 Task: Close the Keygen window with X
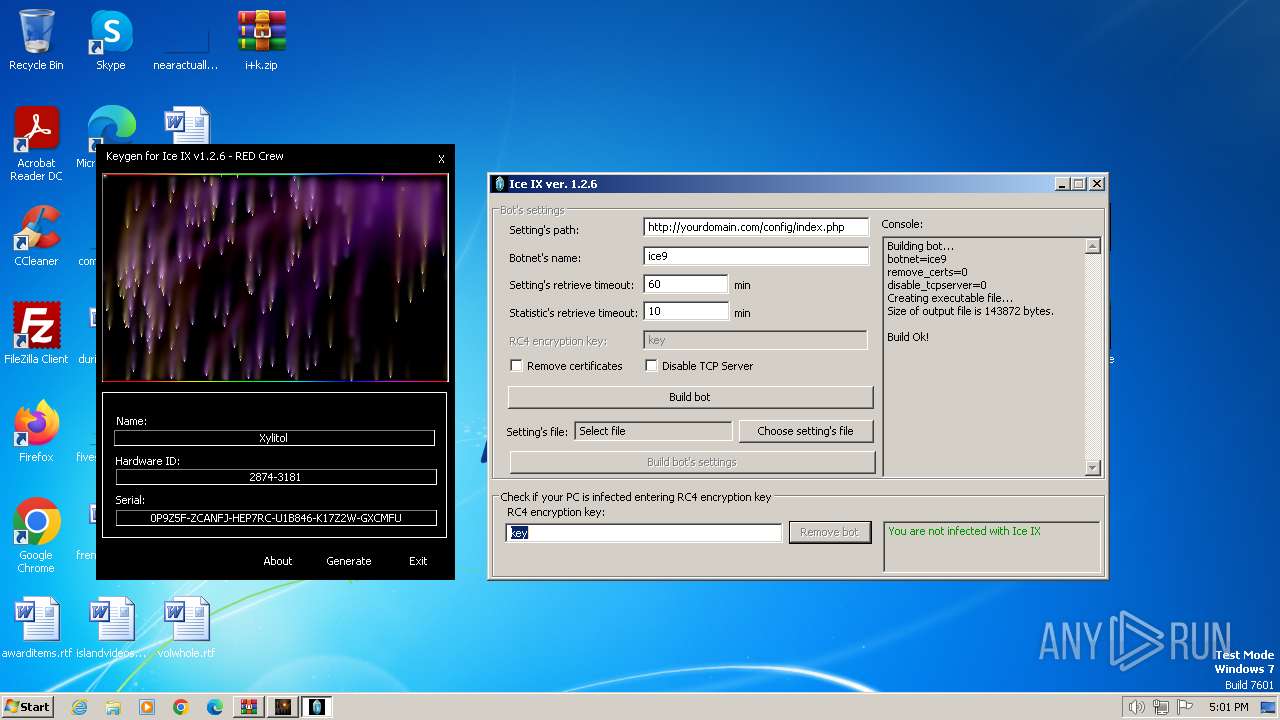point(441,159)
